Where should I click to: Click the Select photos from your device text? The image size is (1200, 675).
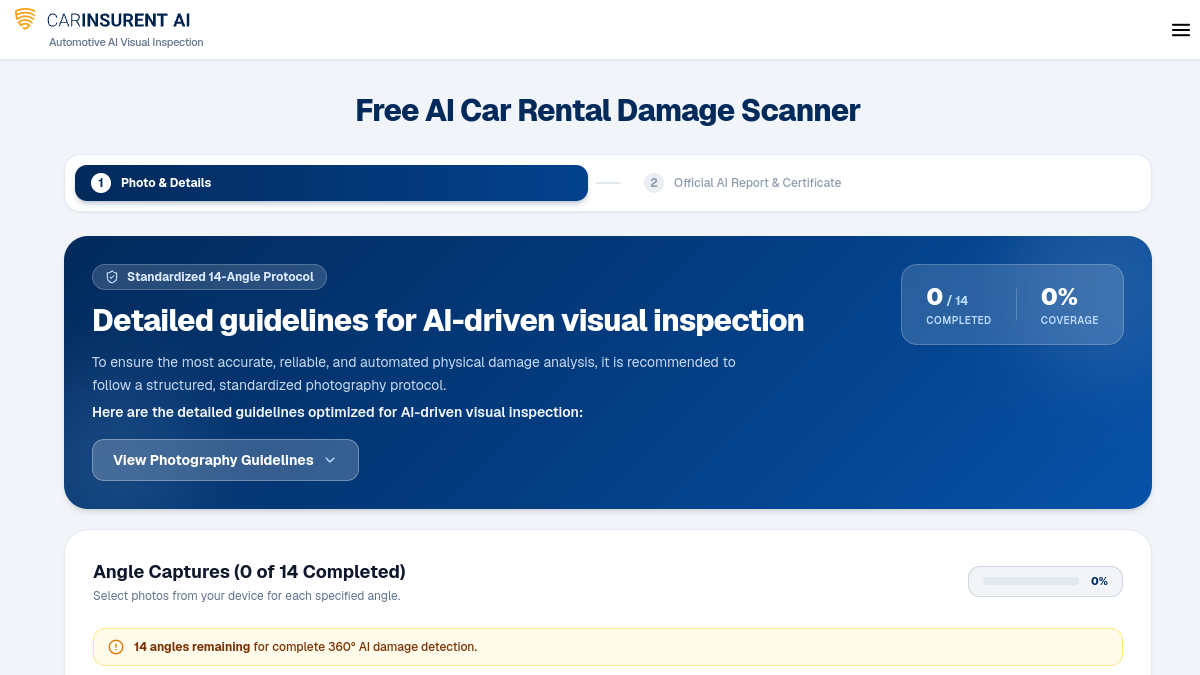pyautogui.click(x=246, y=596)
